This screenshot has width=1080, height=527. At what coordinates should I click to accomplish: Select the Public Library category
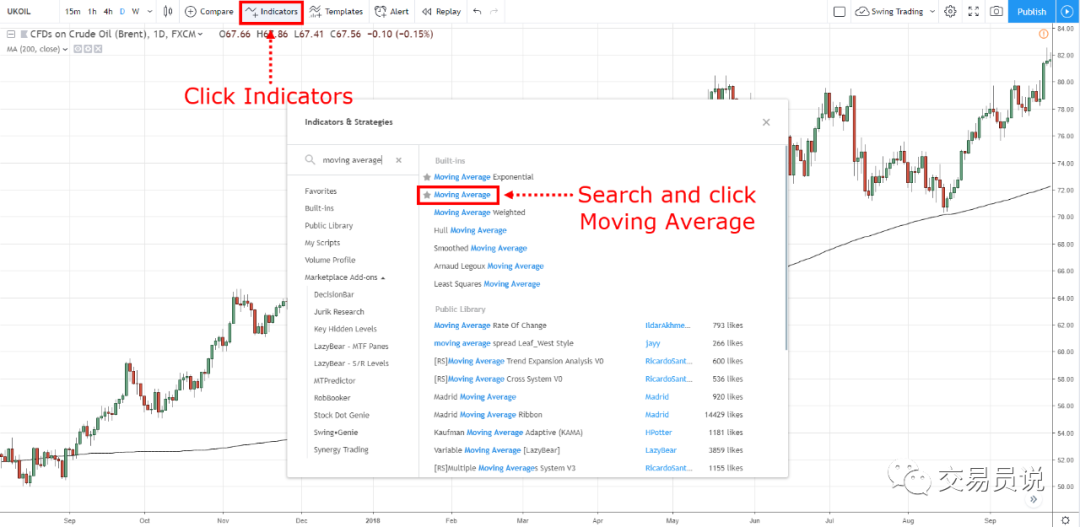point(329,225)
